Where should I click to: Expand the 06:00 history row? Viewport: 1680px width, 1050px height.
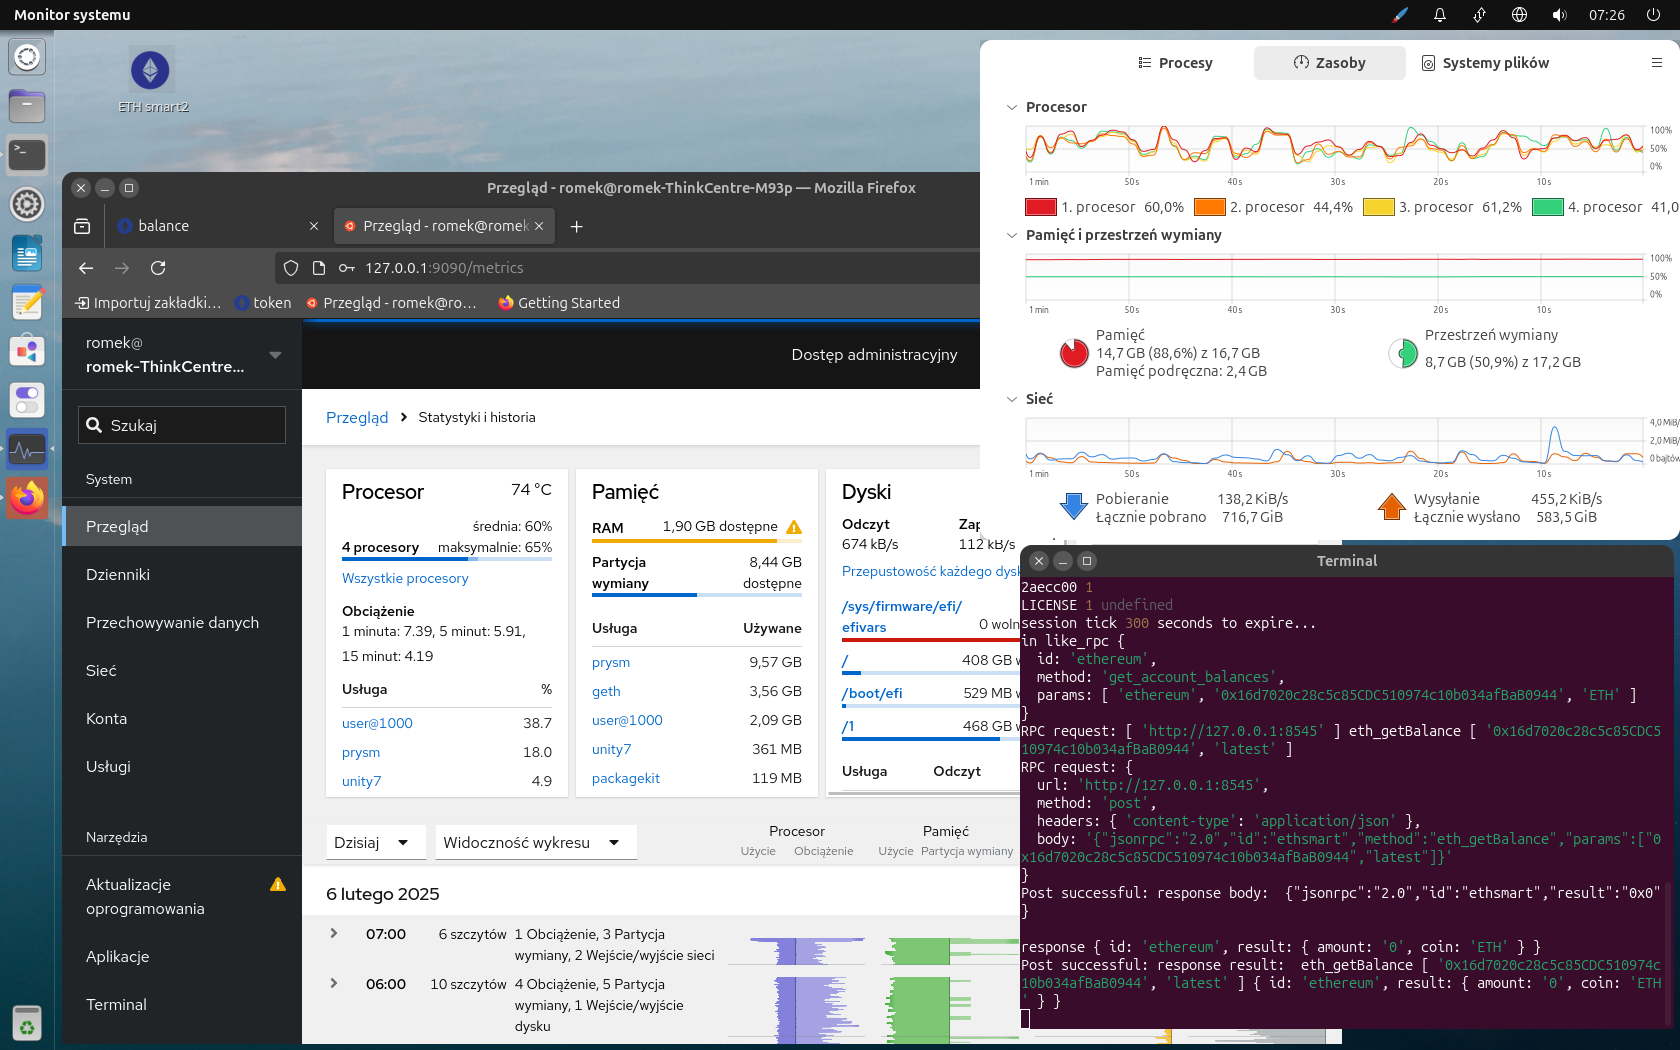334,983
